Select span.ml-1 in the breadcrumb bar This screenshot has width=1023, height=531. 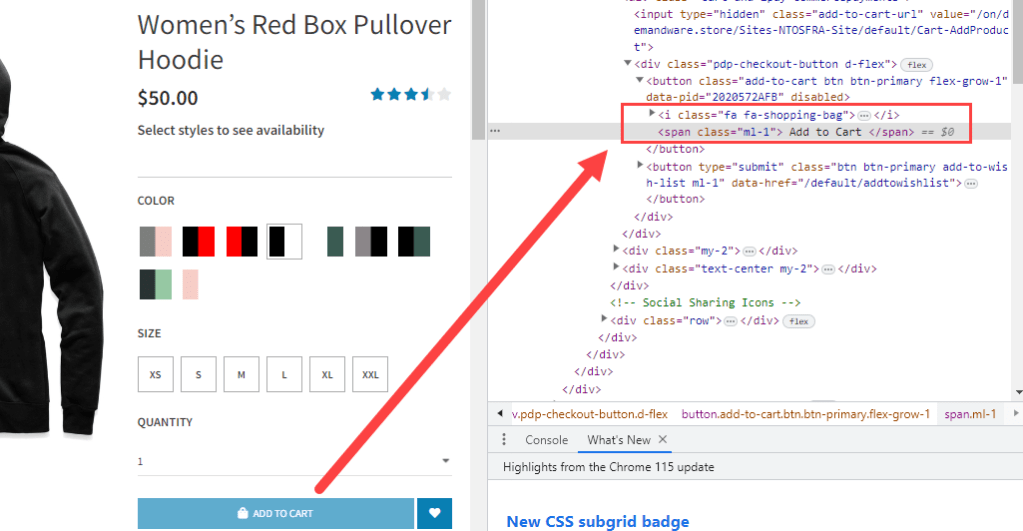pyautogui.click(x=970, y=414)
